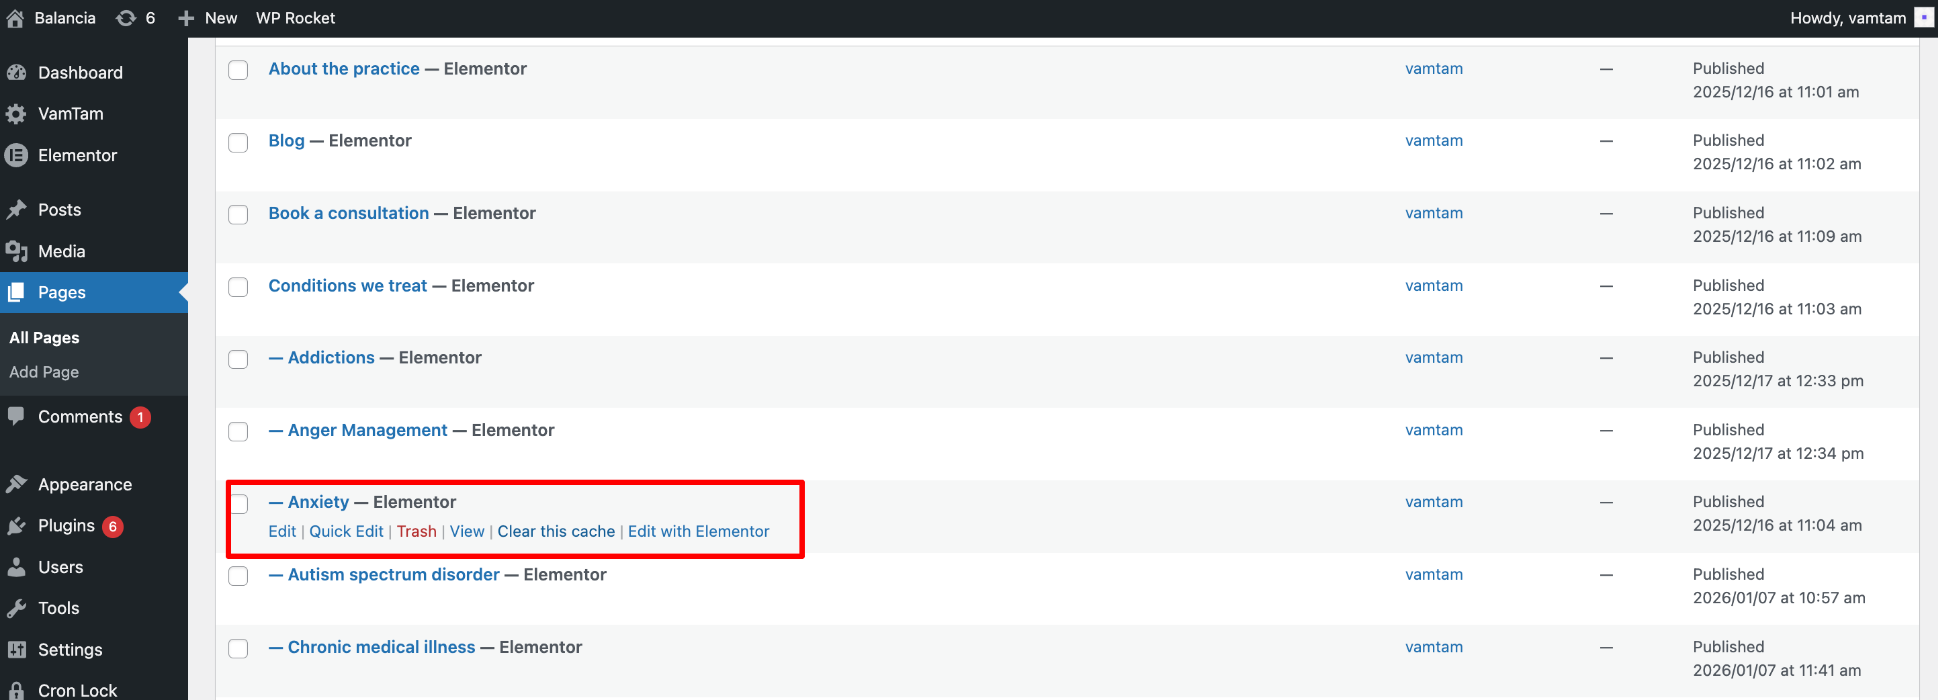Click date 2026/01/07 at 10:57 am
The width and height of the screenshot is (1938, 700).
pyautogui.click(x=1779, y=598)
